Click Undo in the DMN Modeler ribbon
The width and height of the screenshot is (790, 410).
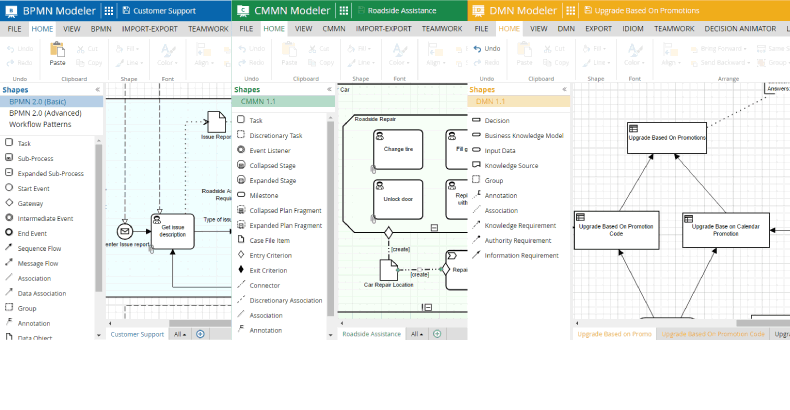486,48
